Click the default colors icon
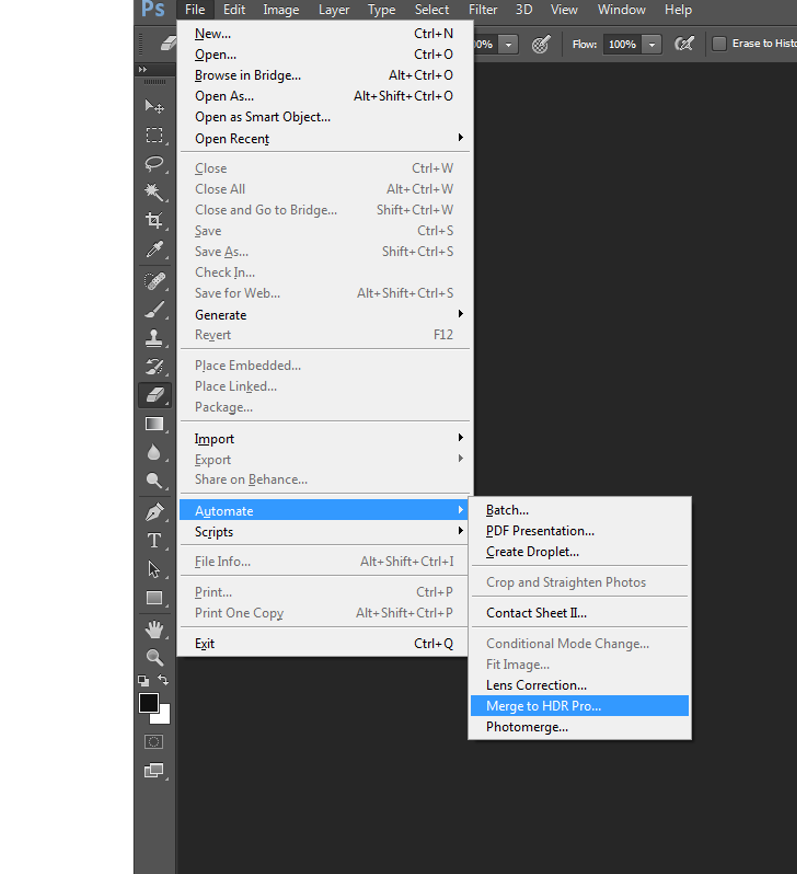 144,681
